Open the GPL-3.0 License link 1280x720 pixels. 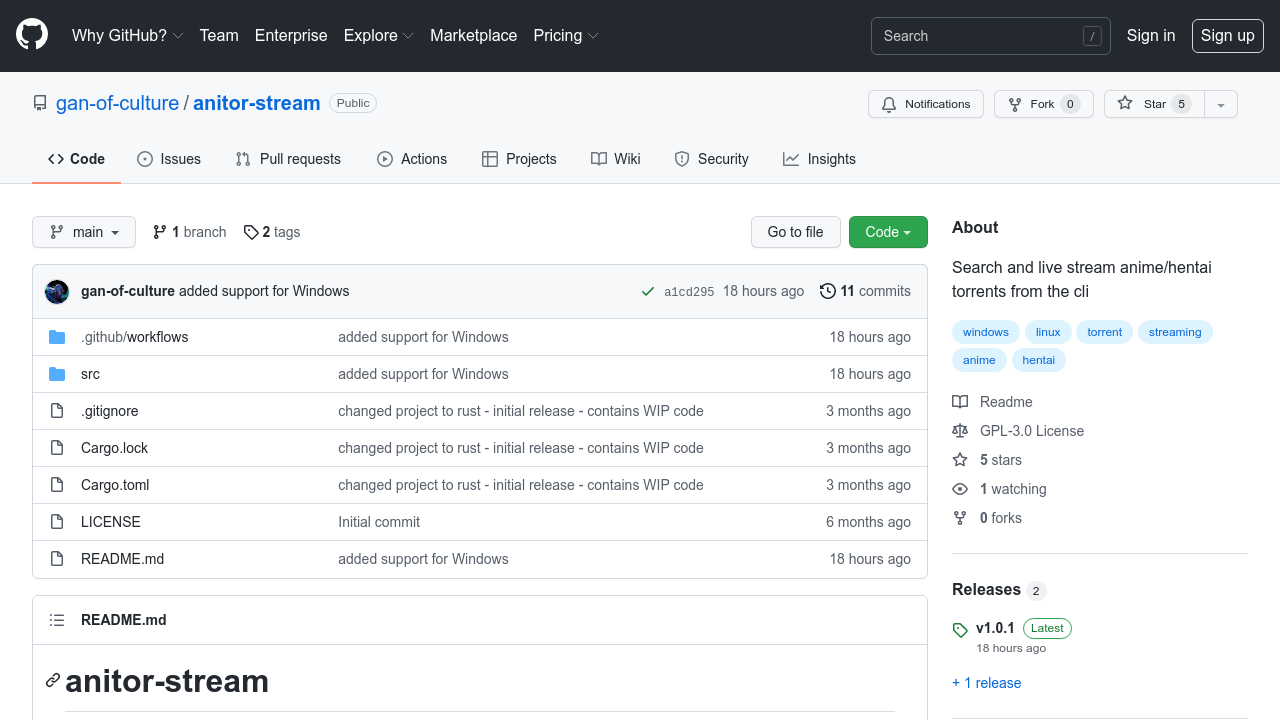click(x=1032, y=431)
